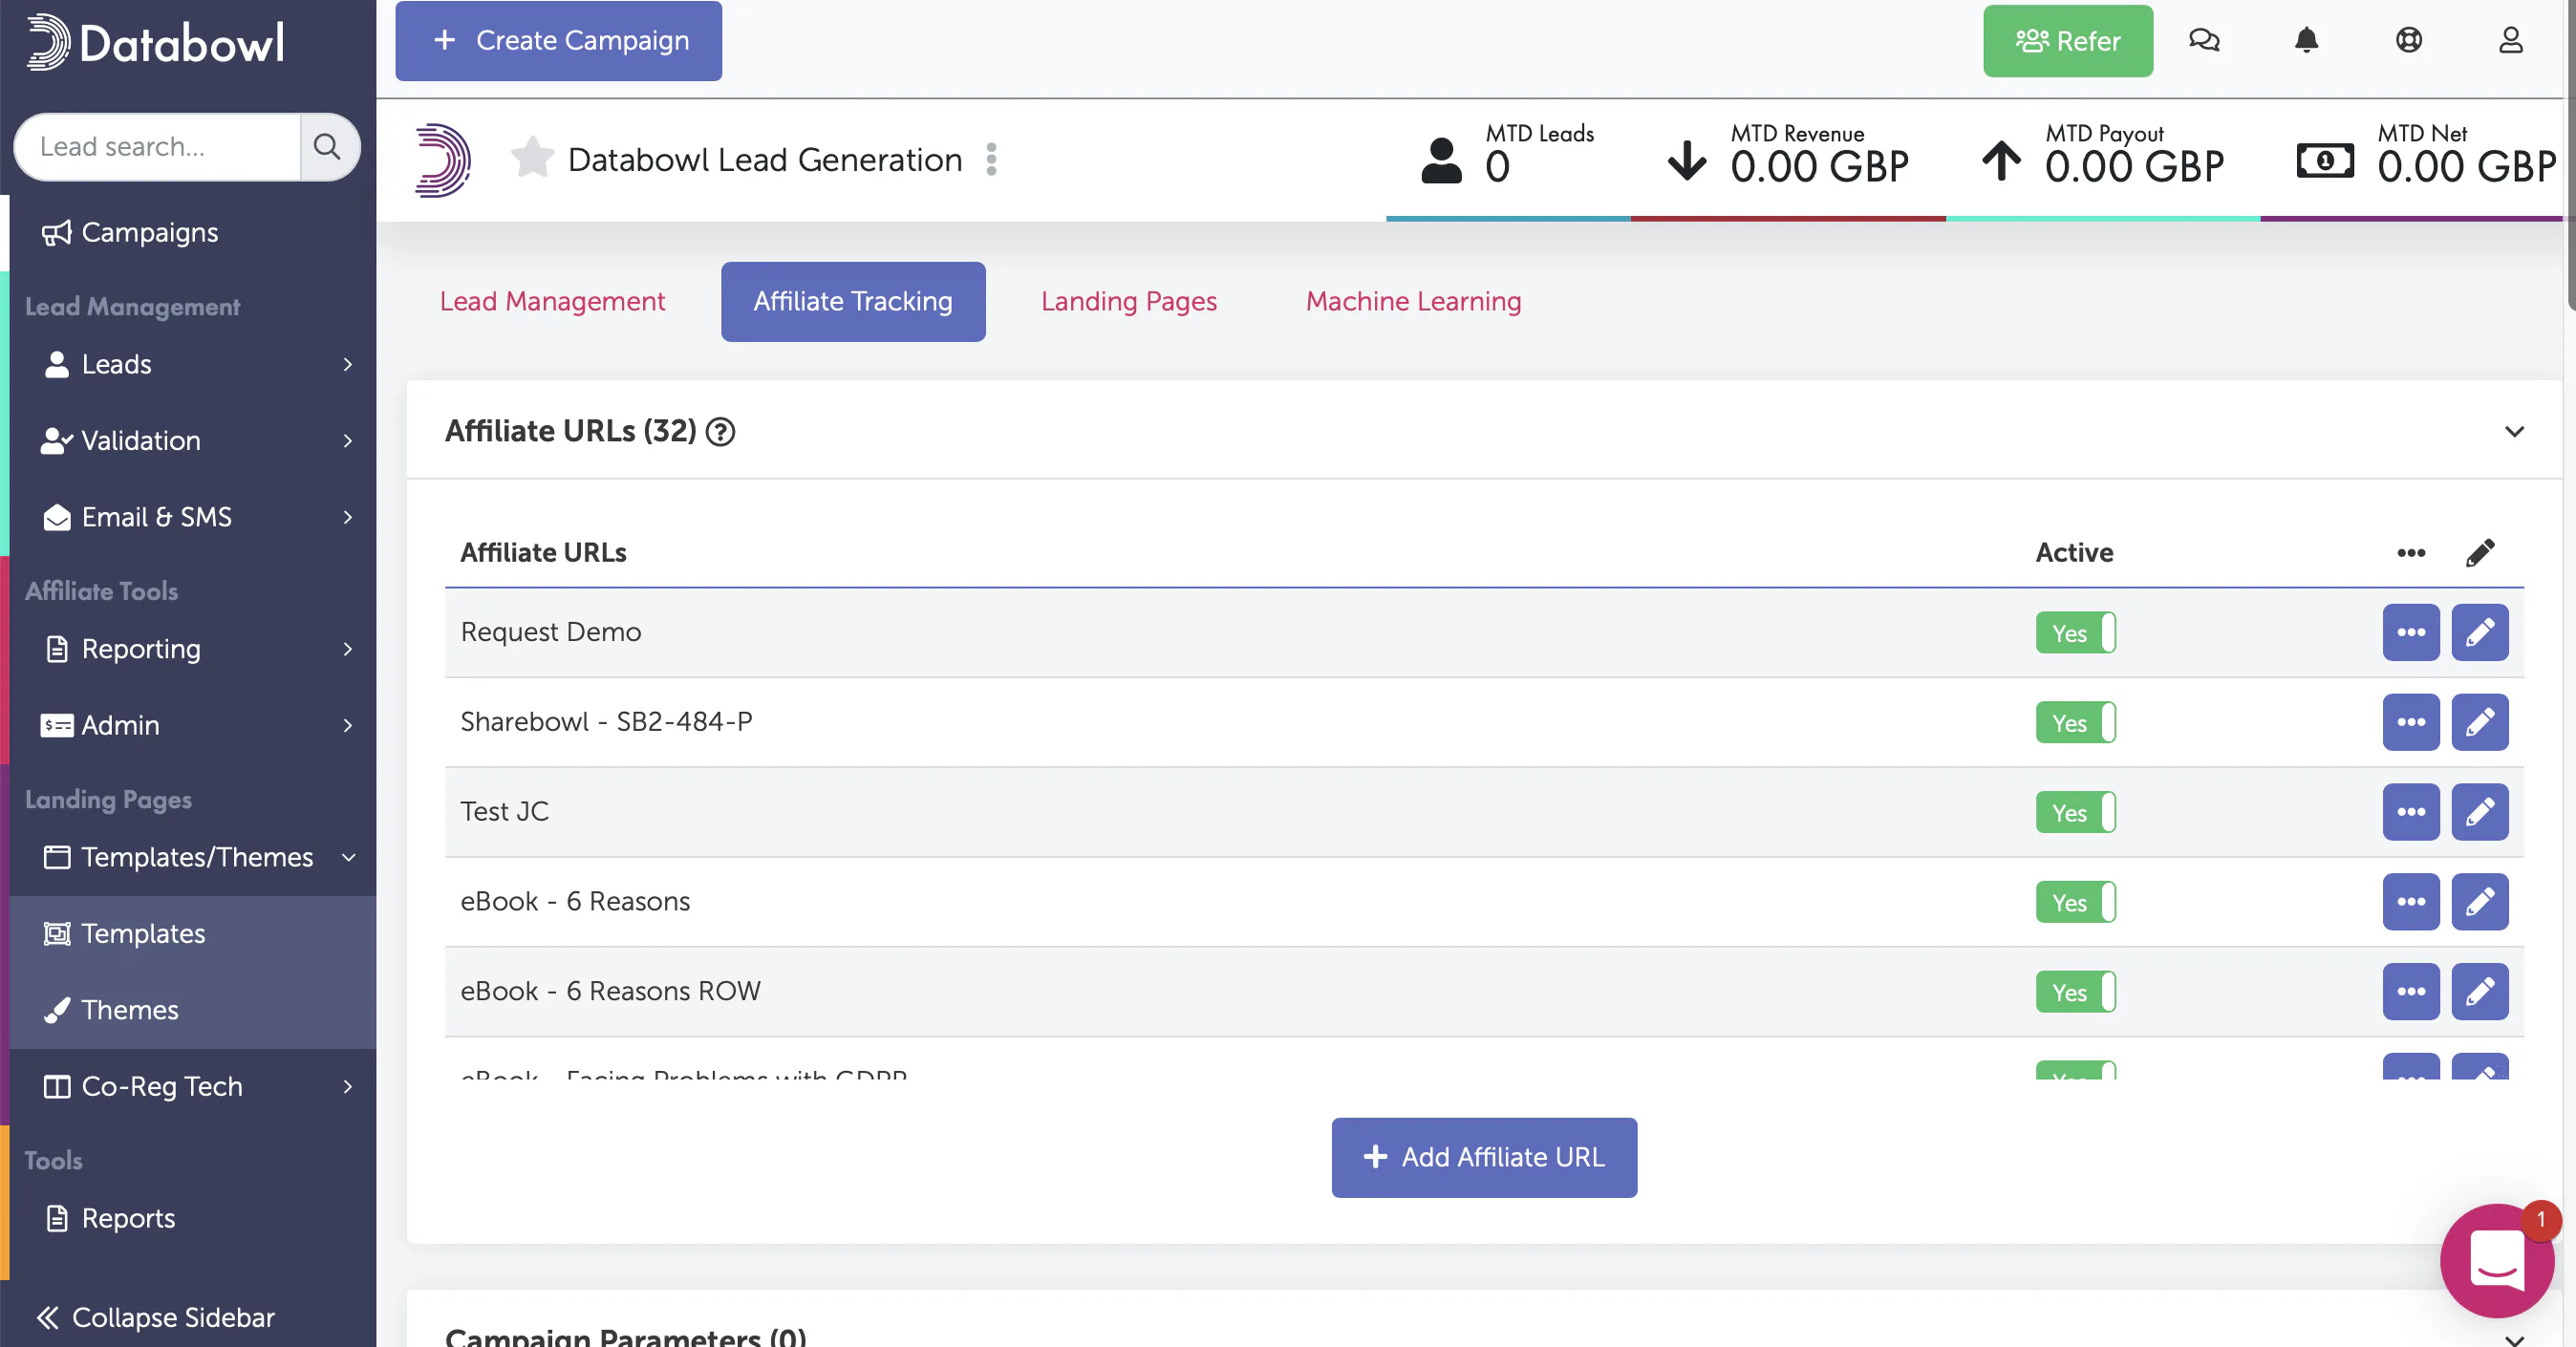Click the Create Campaign button
Image resolution: width=2576 pixels, height=1347 pixels.
click(x=558, y=41)
